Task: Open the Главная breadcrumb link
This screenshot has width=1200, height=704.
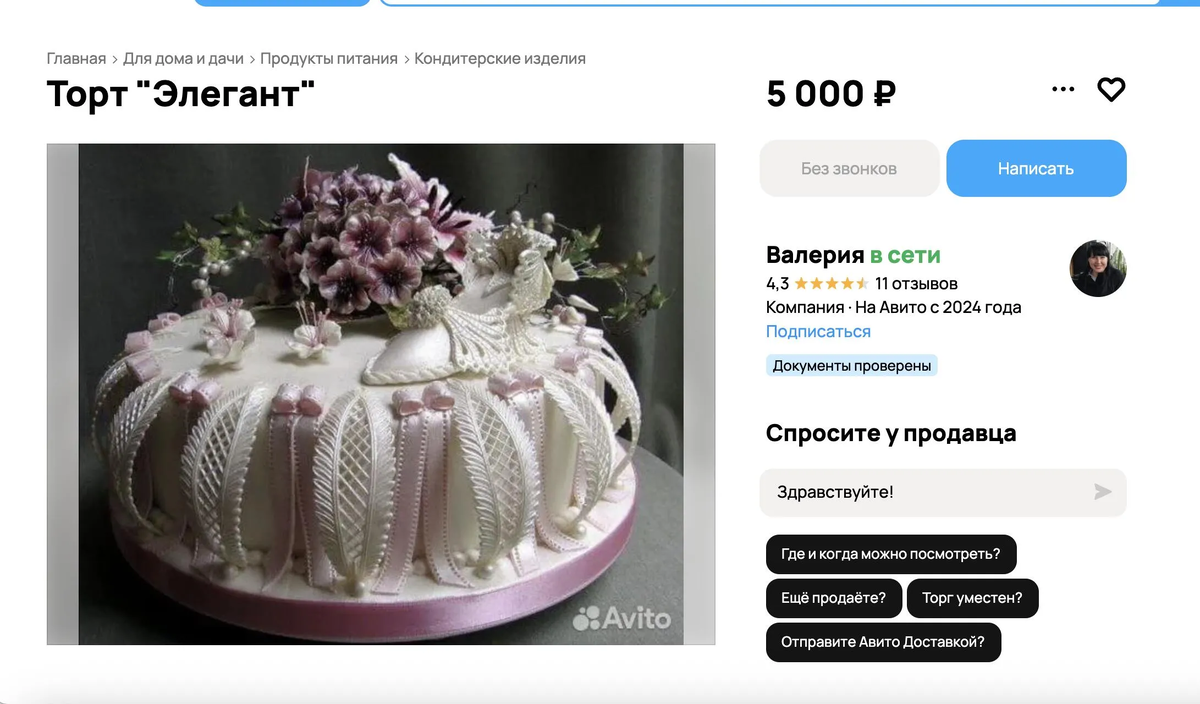Action: [x=76, y=59]
